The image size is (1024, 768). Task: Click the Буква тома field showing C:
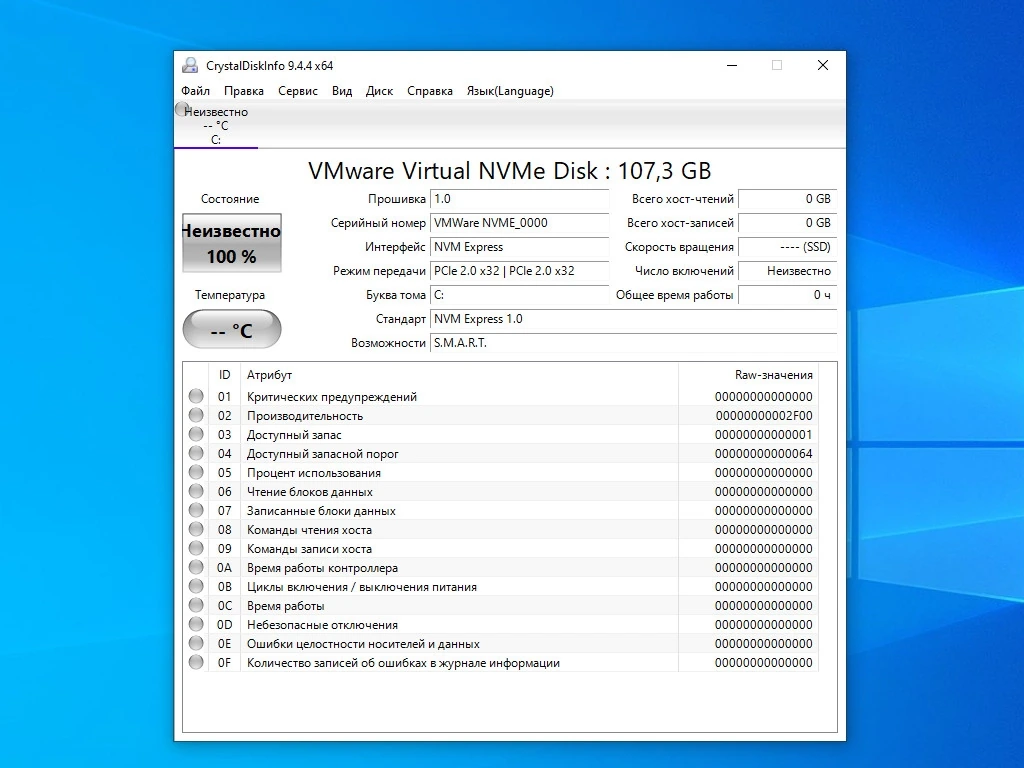tap(519, 295)
